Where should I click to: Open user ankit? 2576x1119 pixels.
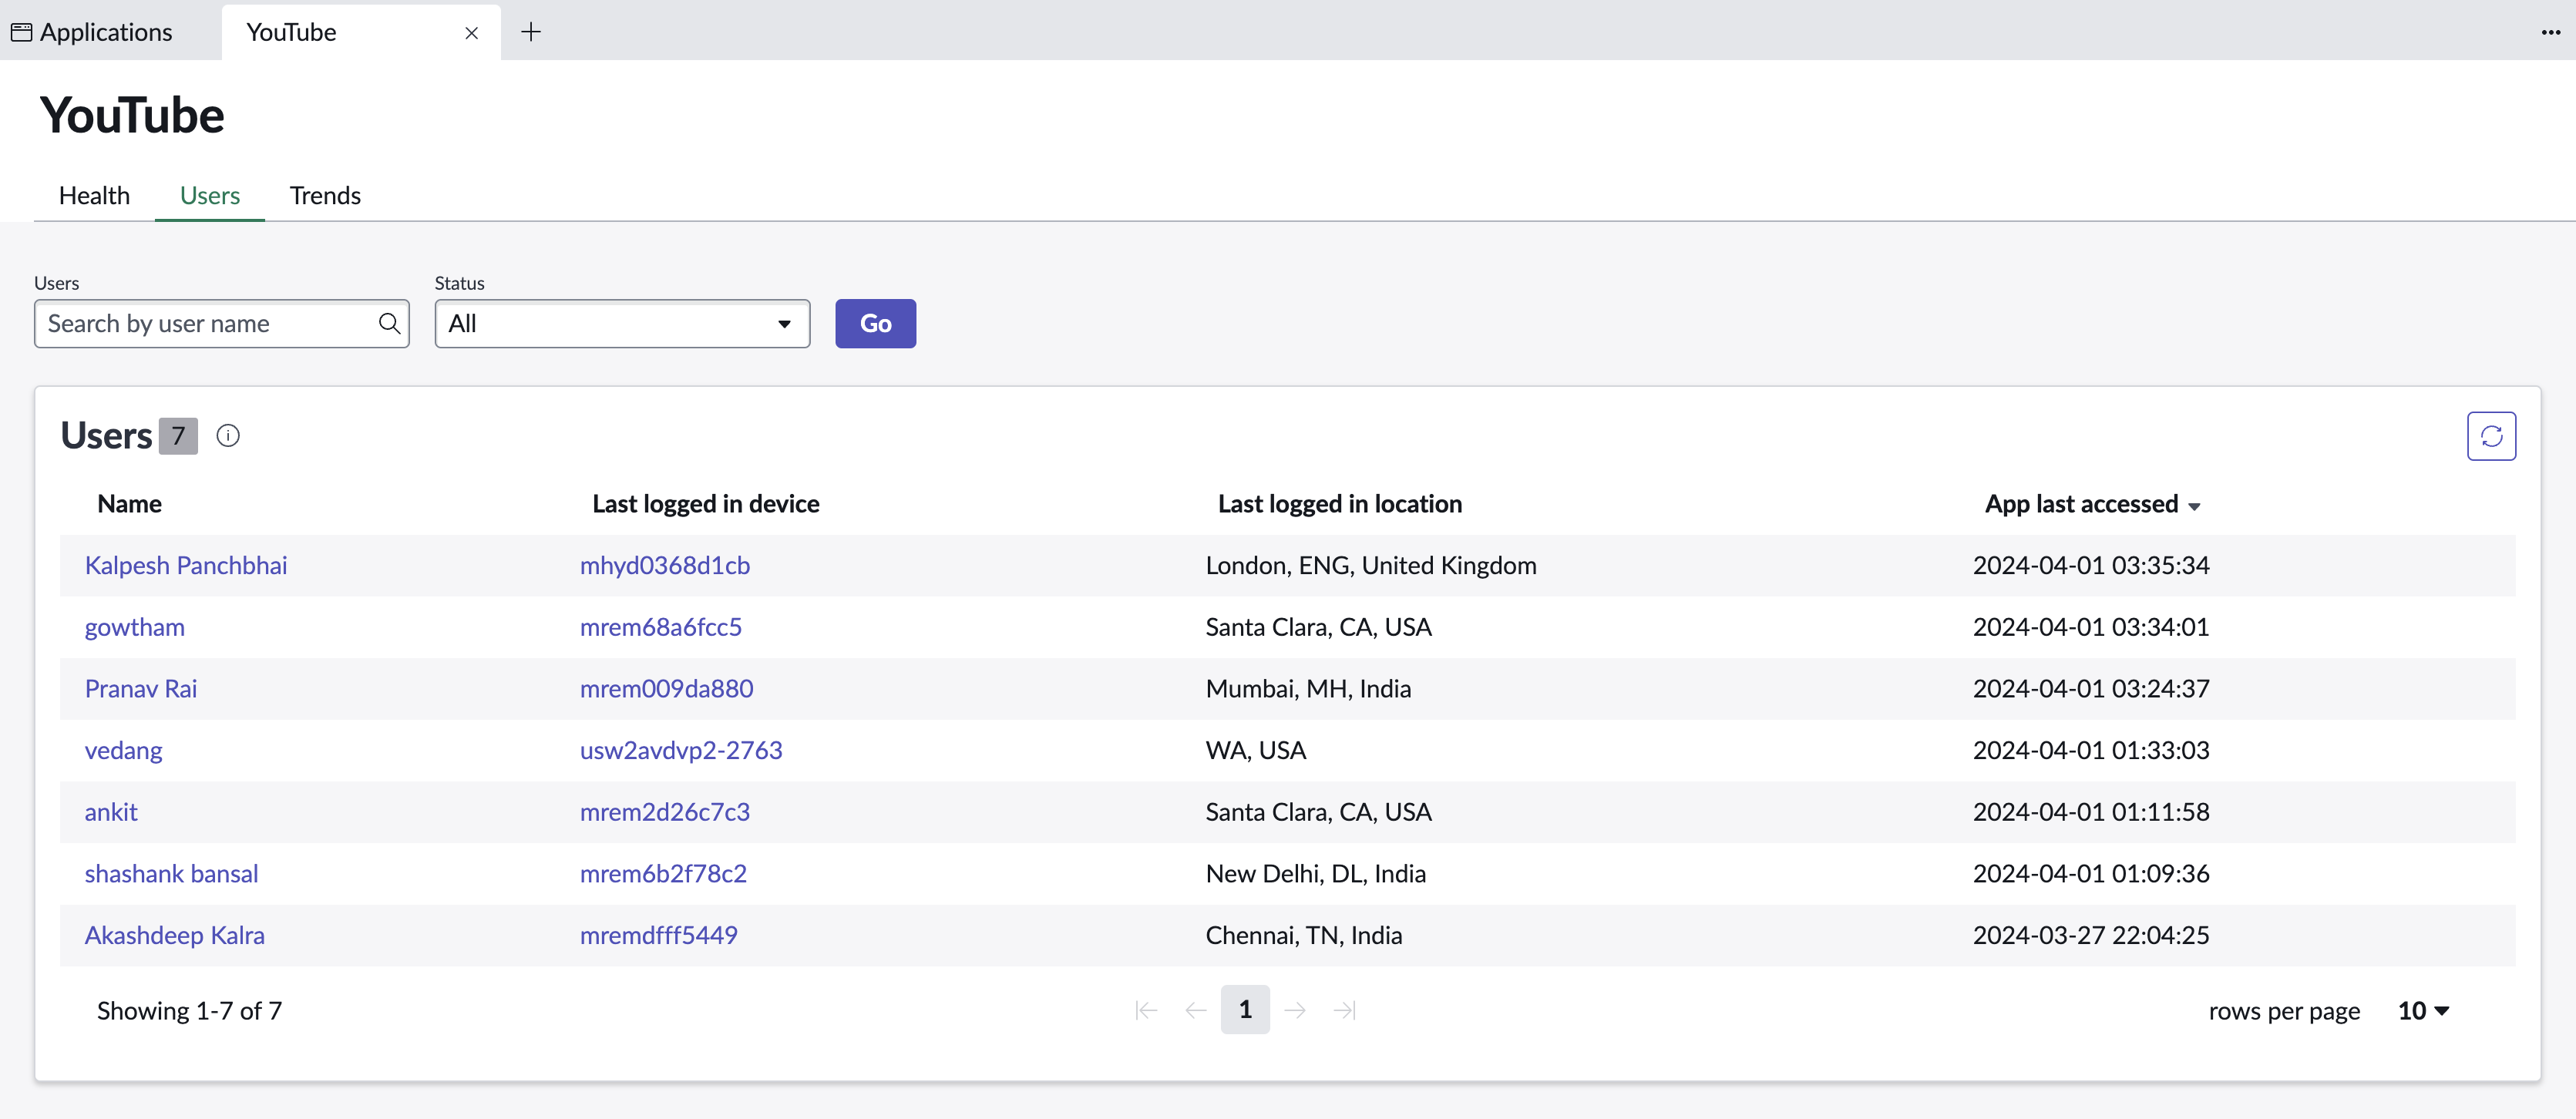click(111, 812)
